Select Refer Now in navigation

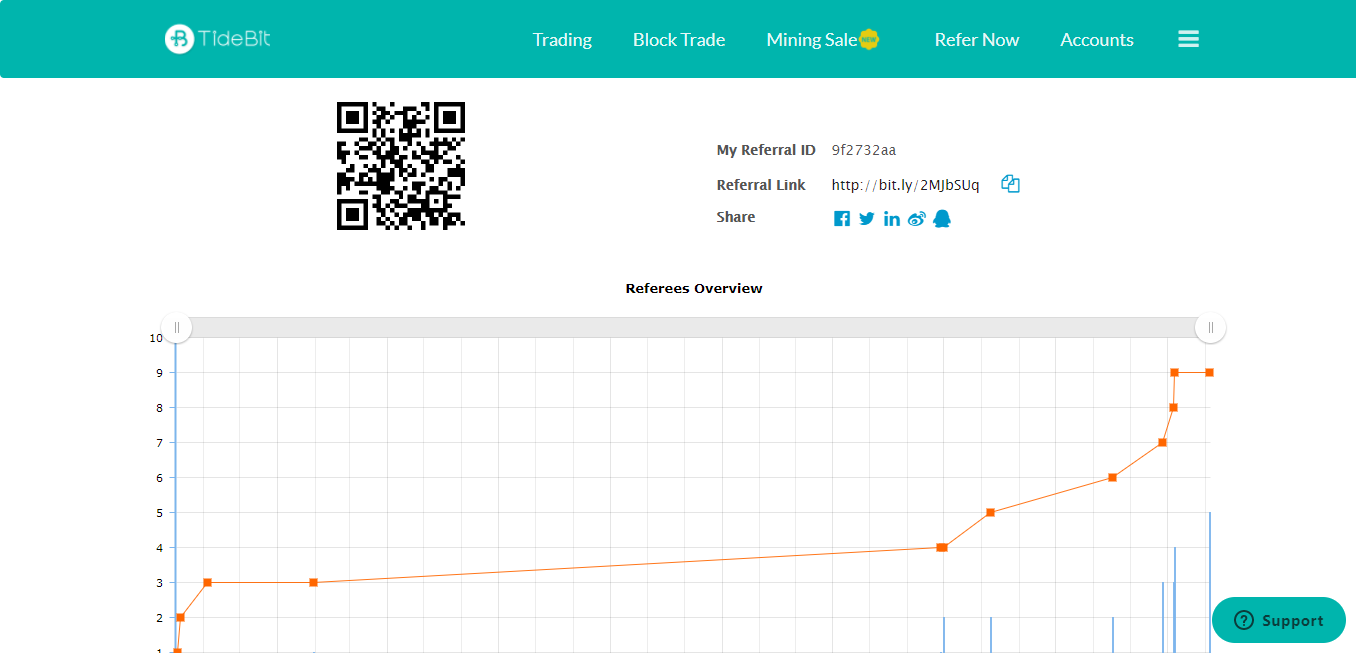[x=976, y=40]
